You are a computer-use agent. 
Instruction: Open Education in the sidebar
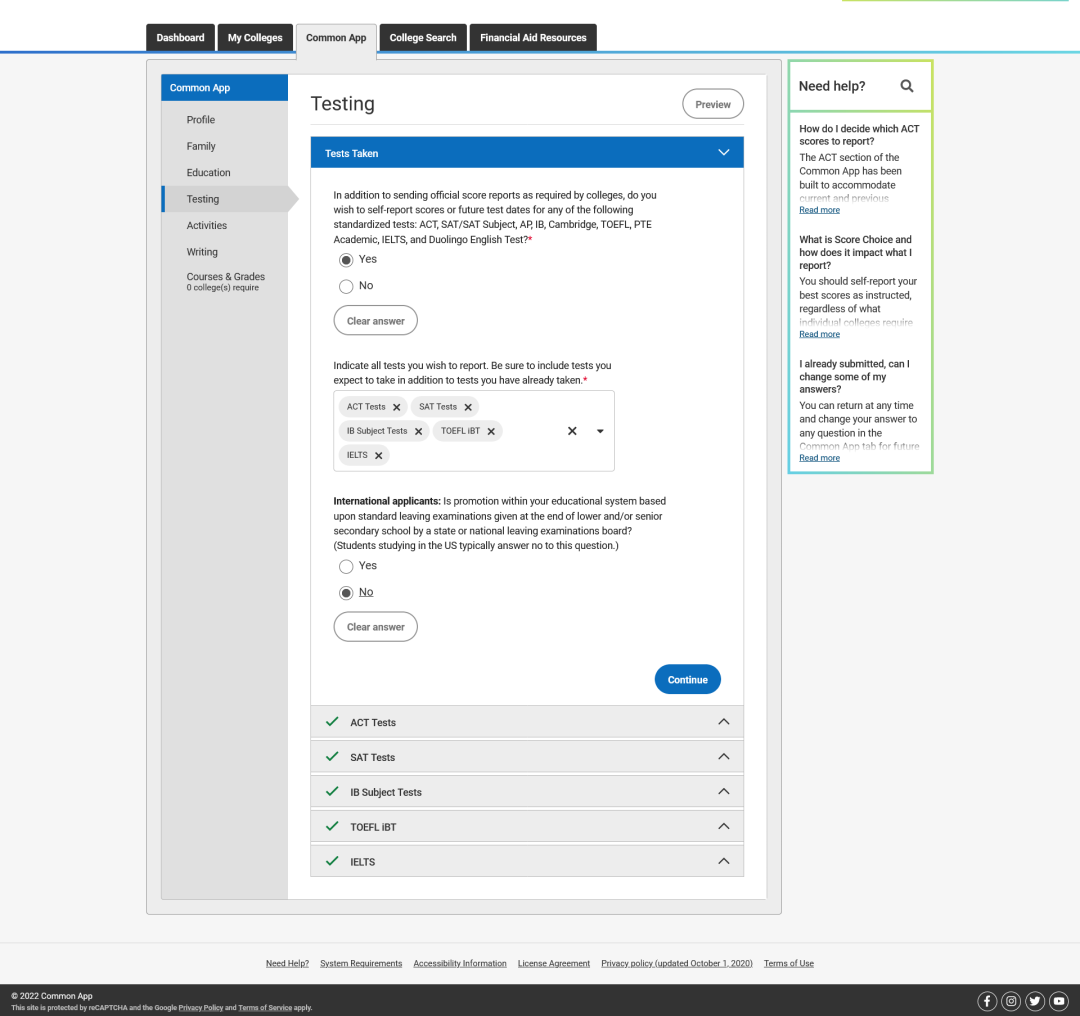click(208, 173)
